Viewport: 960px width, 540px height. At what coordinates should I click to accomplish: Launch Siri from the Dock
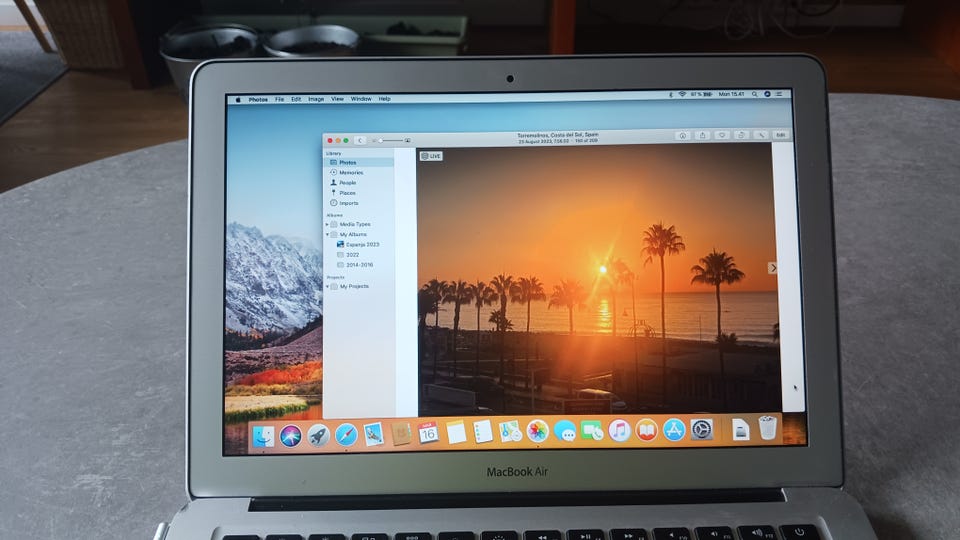(291, 436)
